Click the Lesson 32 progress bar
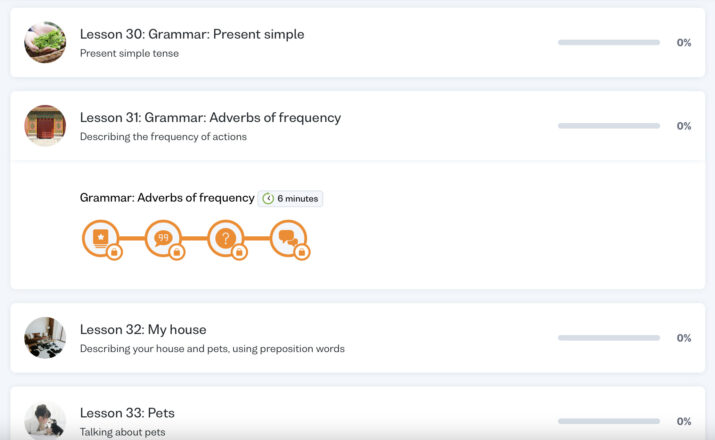 [x=609, y=338]
